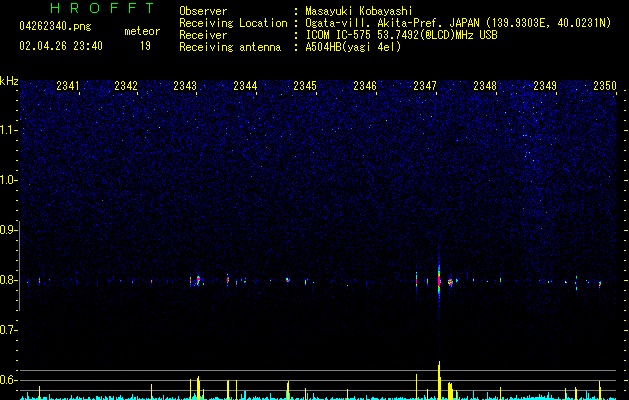Image resolution: width=629 pixels, height=400 pixels.
Task: Click the Receiving antenna label
Action: point(230,47)
